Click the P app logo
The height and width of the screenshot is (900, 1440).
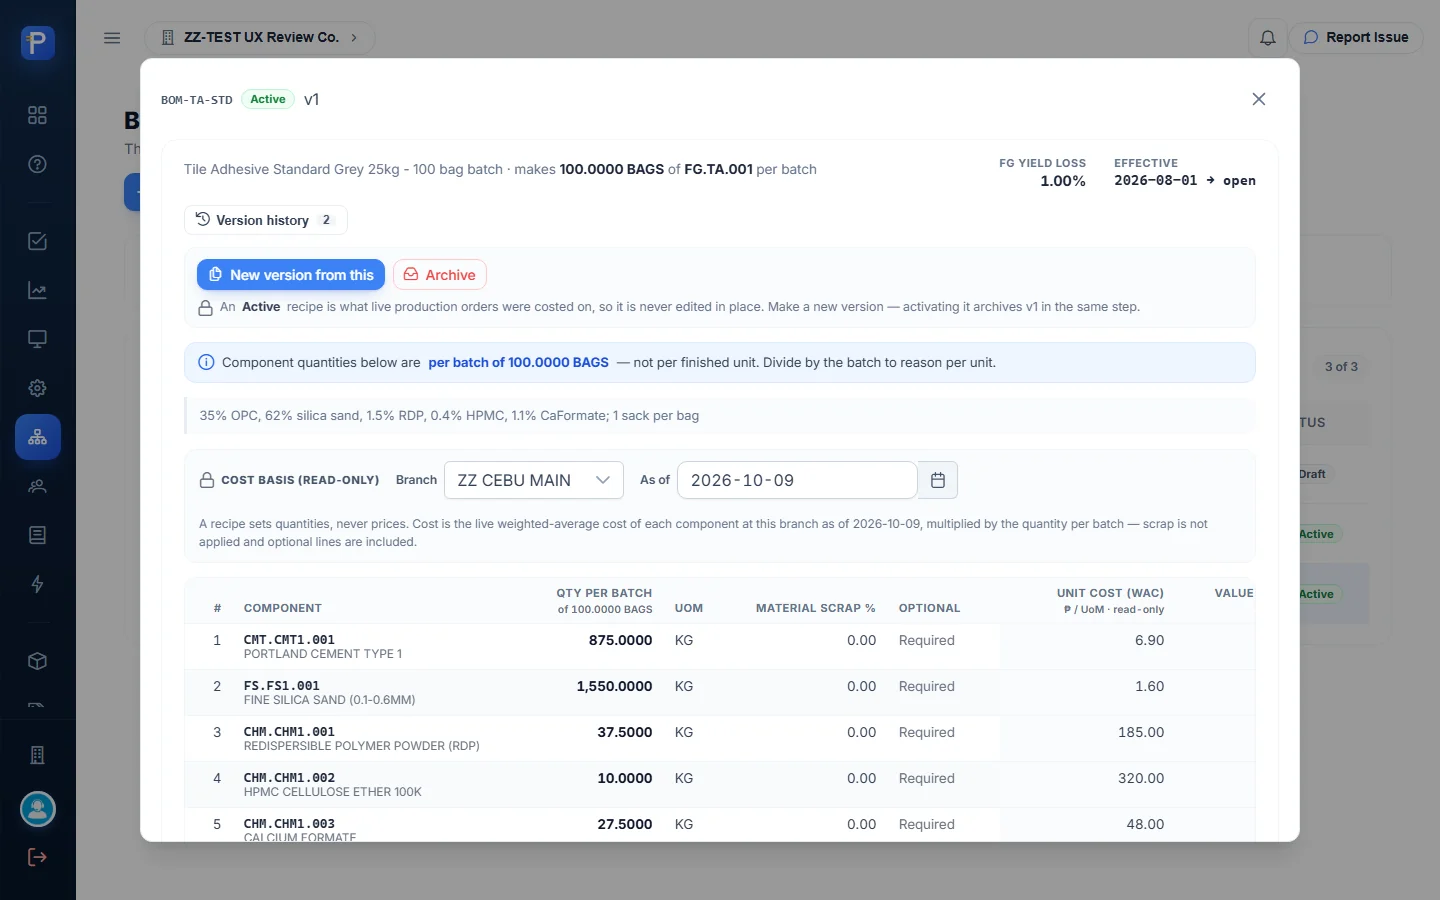pyautogui.click(x=38, y=43)
